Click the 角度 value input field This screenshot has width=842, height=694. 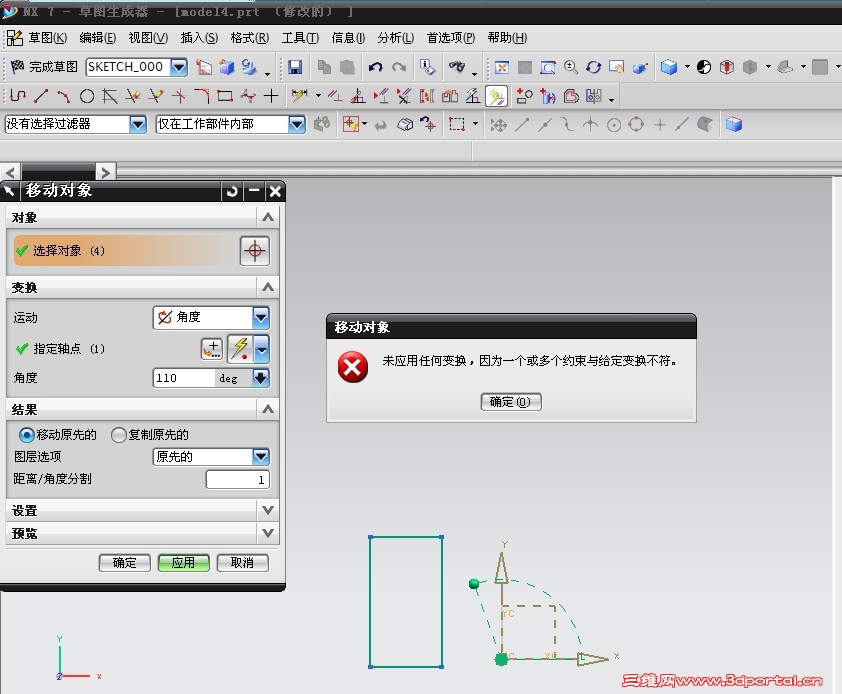point(184,378)
